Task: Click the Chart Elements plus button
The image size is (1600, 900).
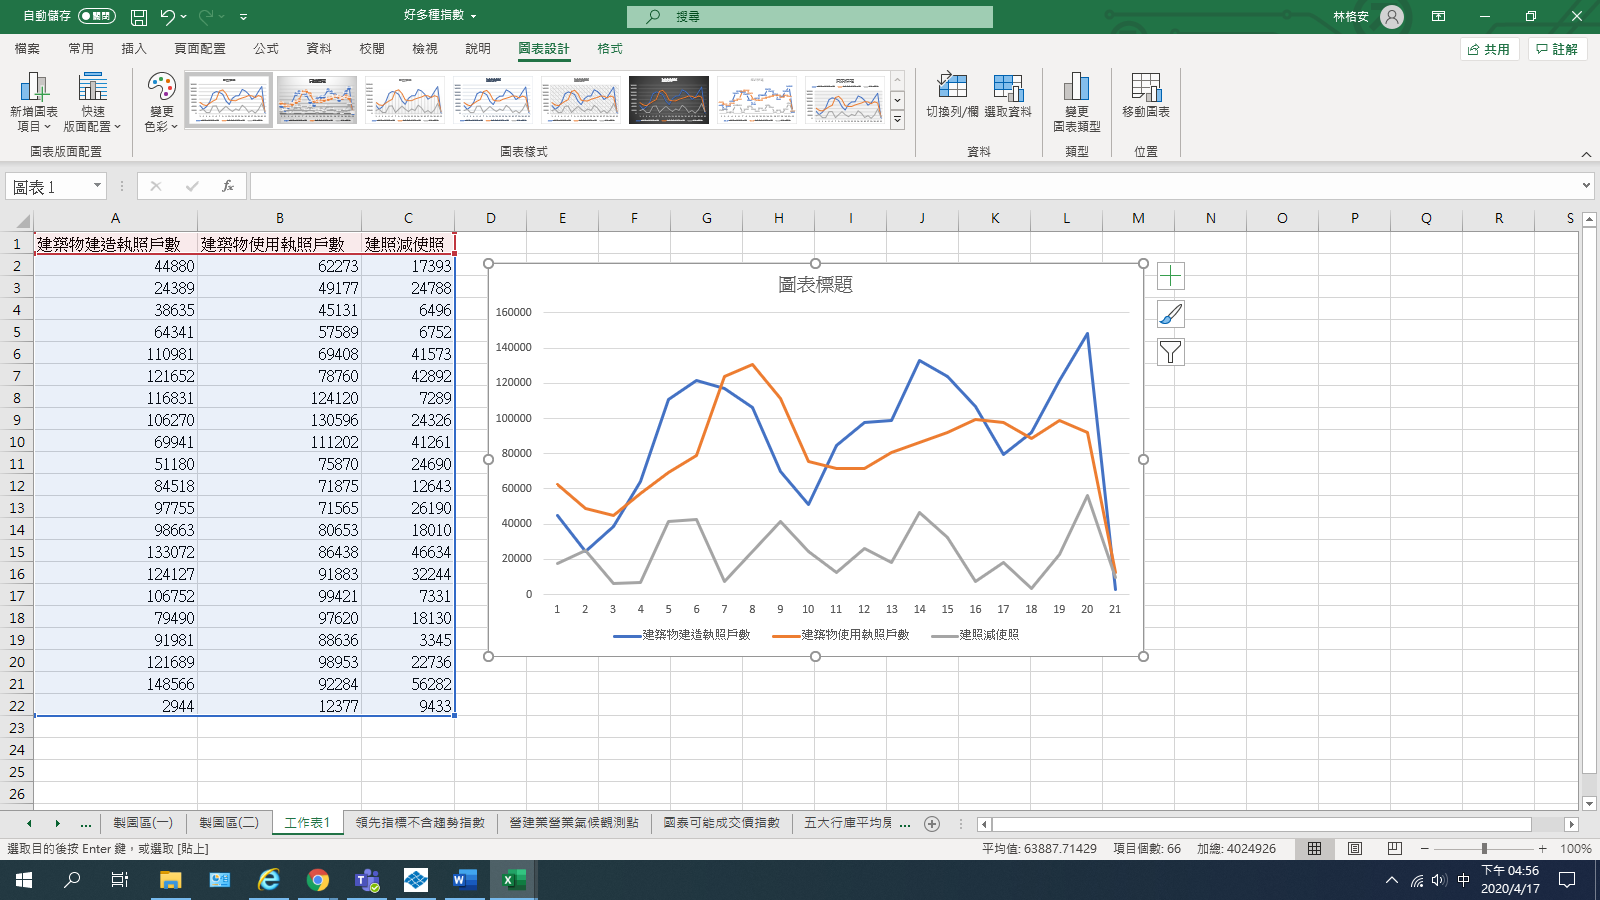Action: click(x=1171, y=276)
